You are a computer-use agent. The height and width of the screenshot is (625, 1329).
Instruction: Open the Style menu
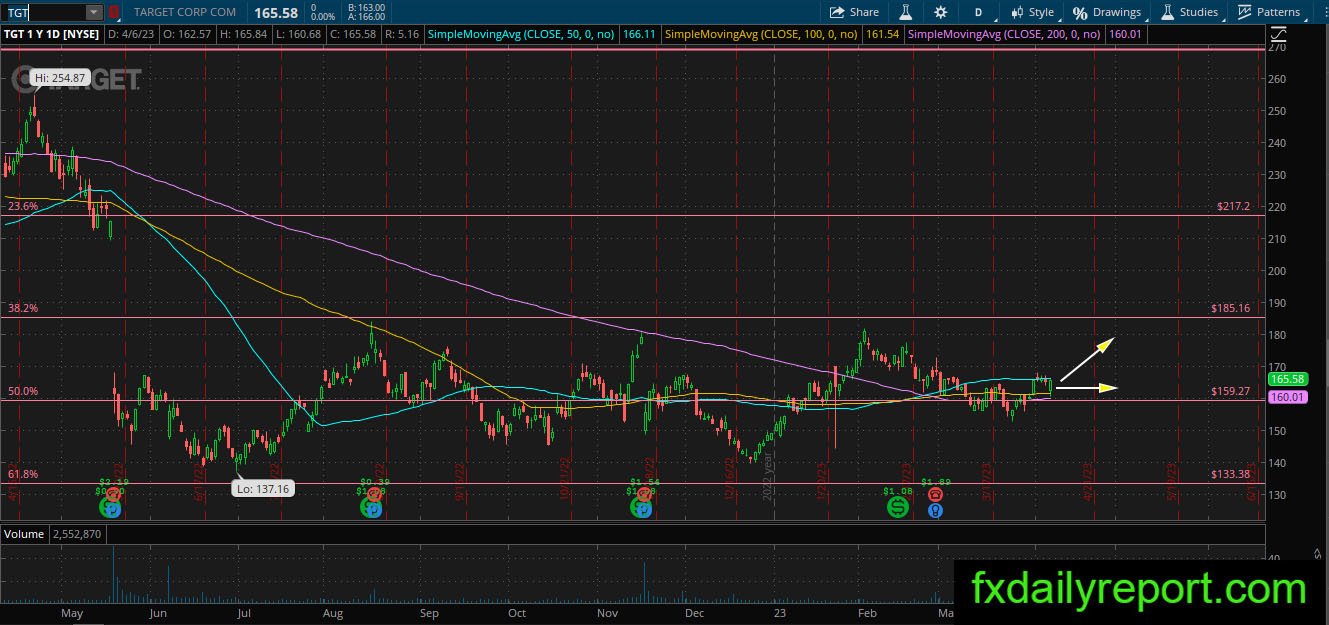click(1033, 12)
